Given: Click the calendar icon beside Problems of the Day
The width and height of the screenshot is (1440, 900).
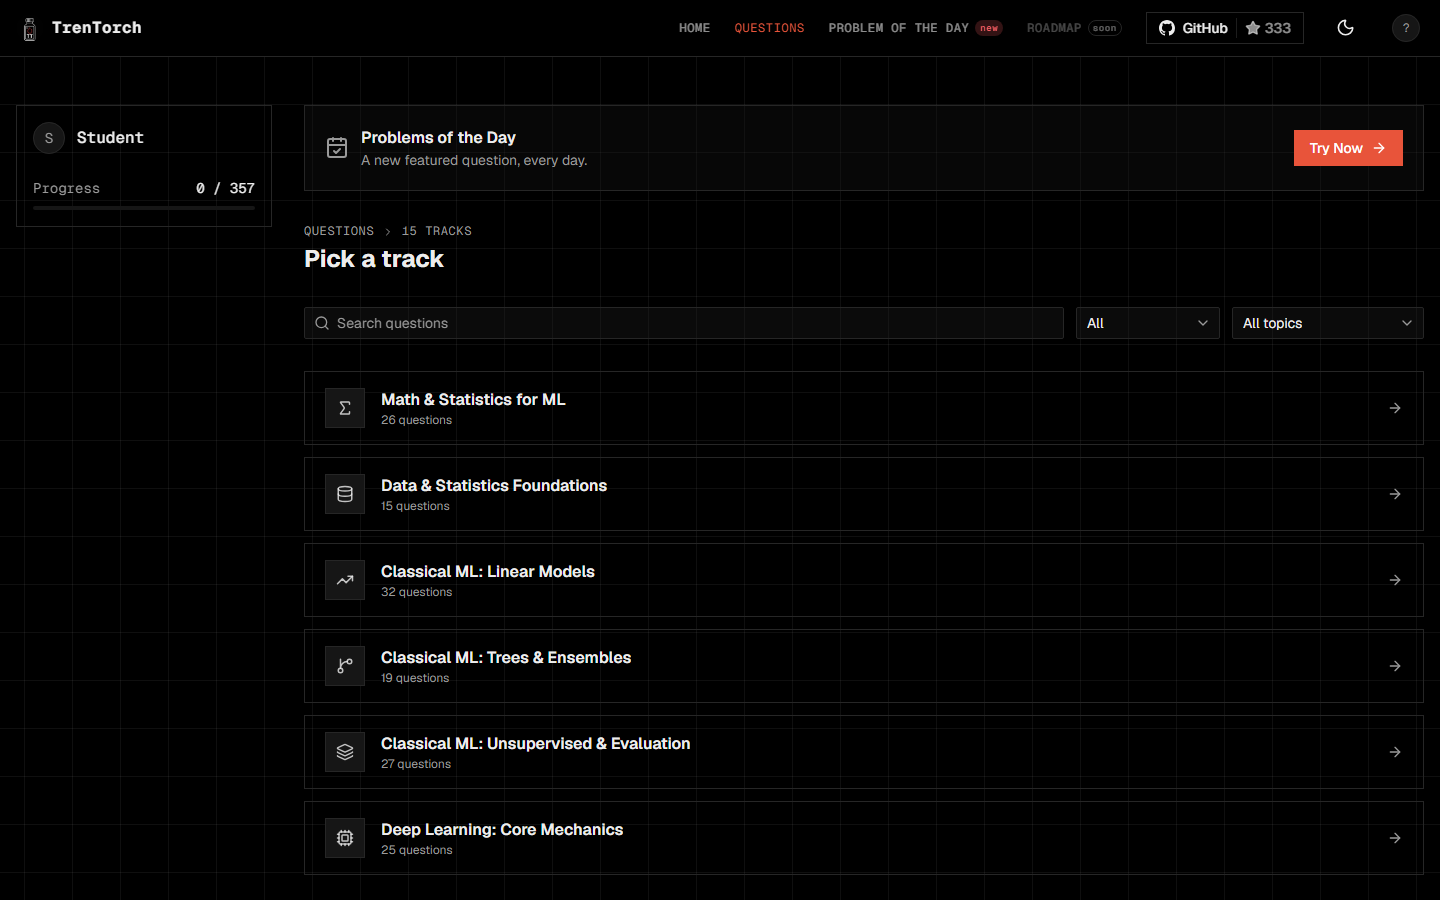Looking at the screenshot, I should (337, 148).
